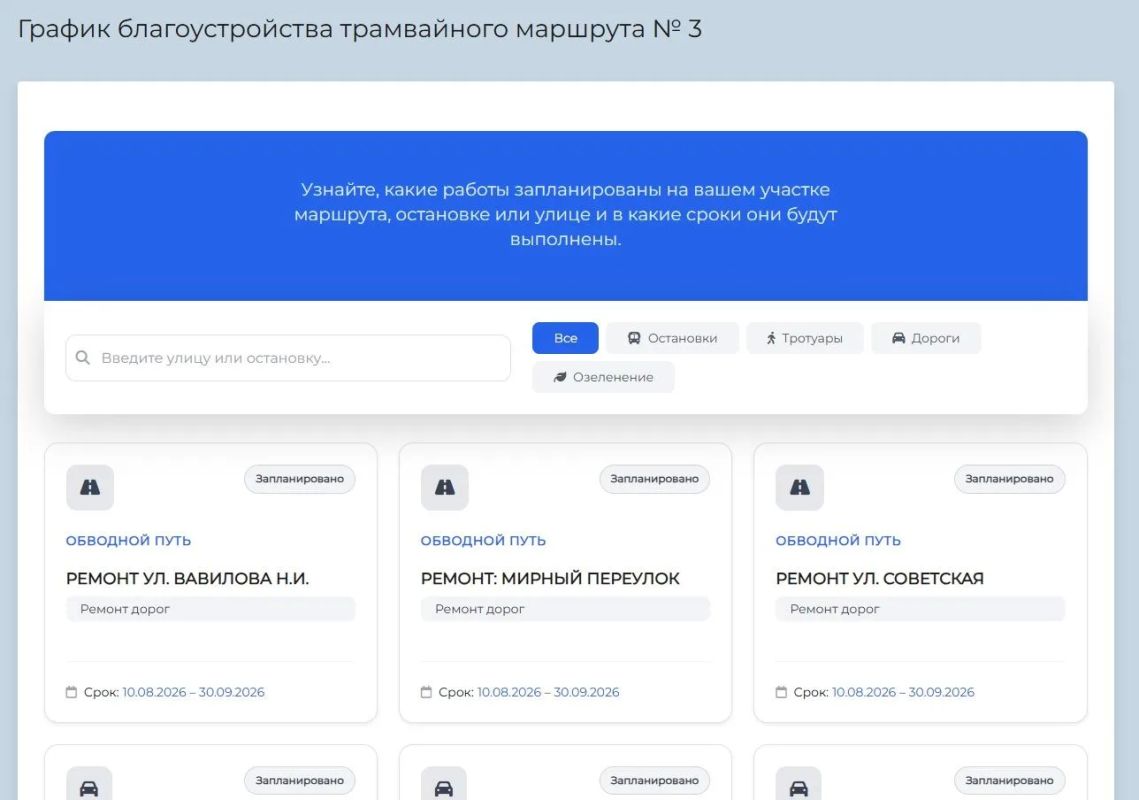The height and width of the screenshot is (800, 1139).
Task: Click "Запланировано" badge on Мирный переулок card
Action: 654,479
